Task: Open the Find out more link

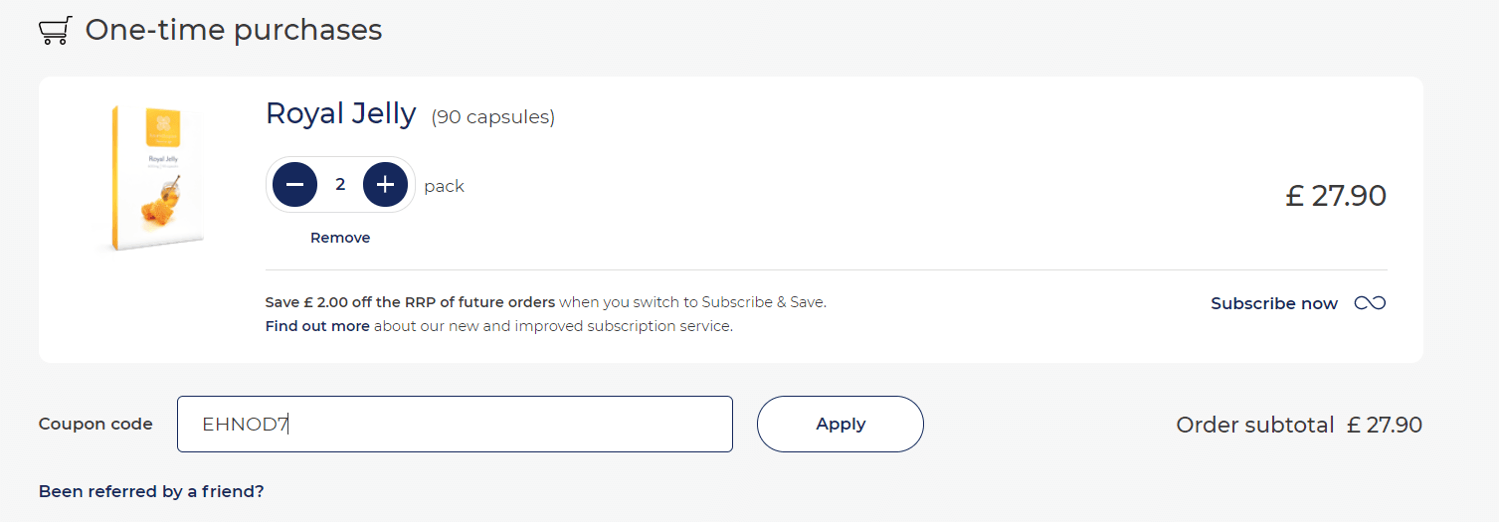Action: point(317,326)
